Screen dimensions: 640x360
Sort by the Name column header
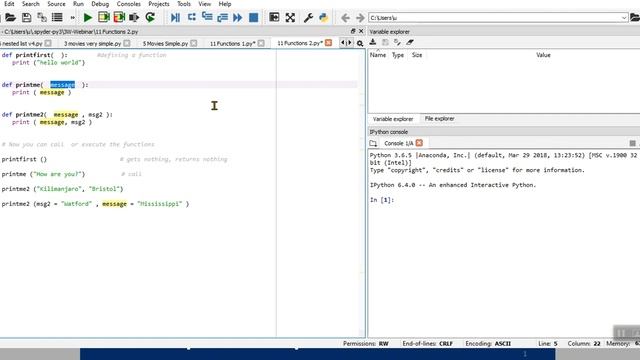pyautogui.click(x=378, y=55)
